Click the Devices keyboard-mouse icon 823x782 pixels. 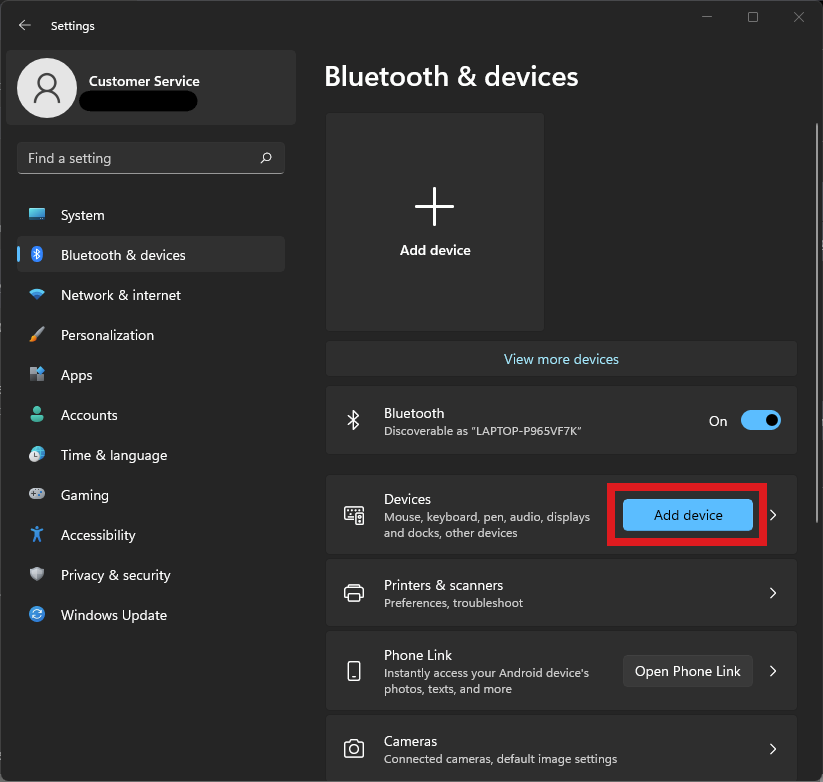[354, 515]
